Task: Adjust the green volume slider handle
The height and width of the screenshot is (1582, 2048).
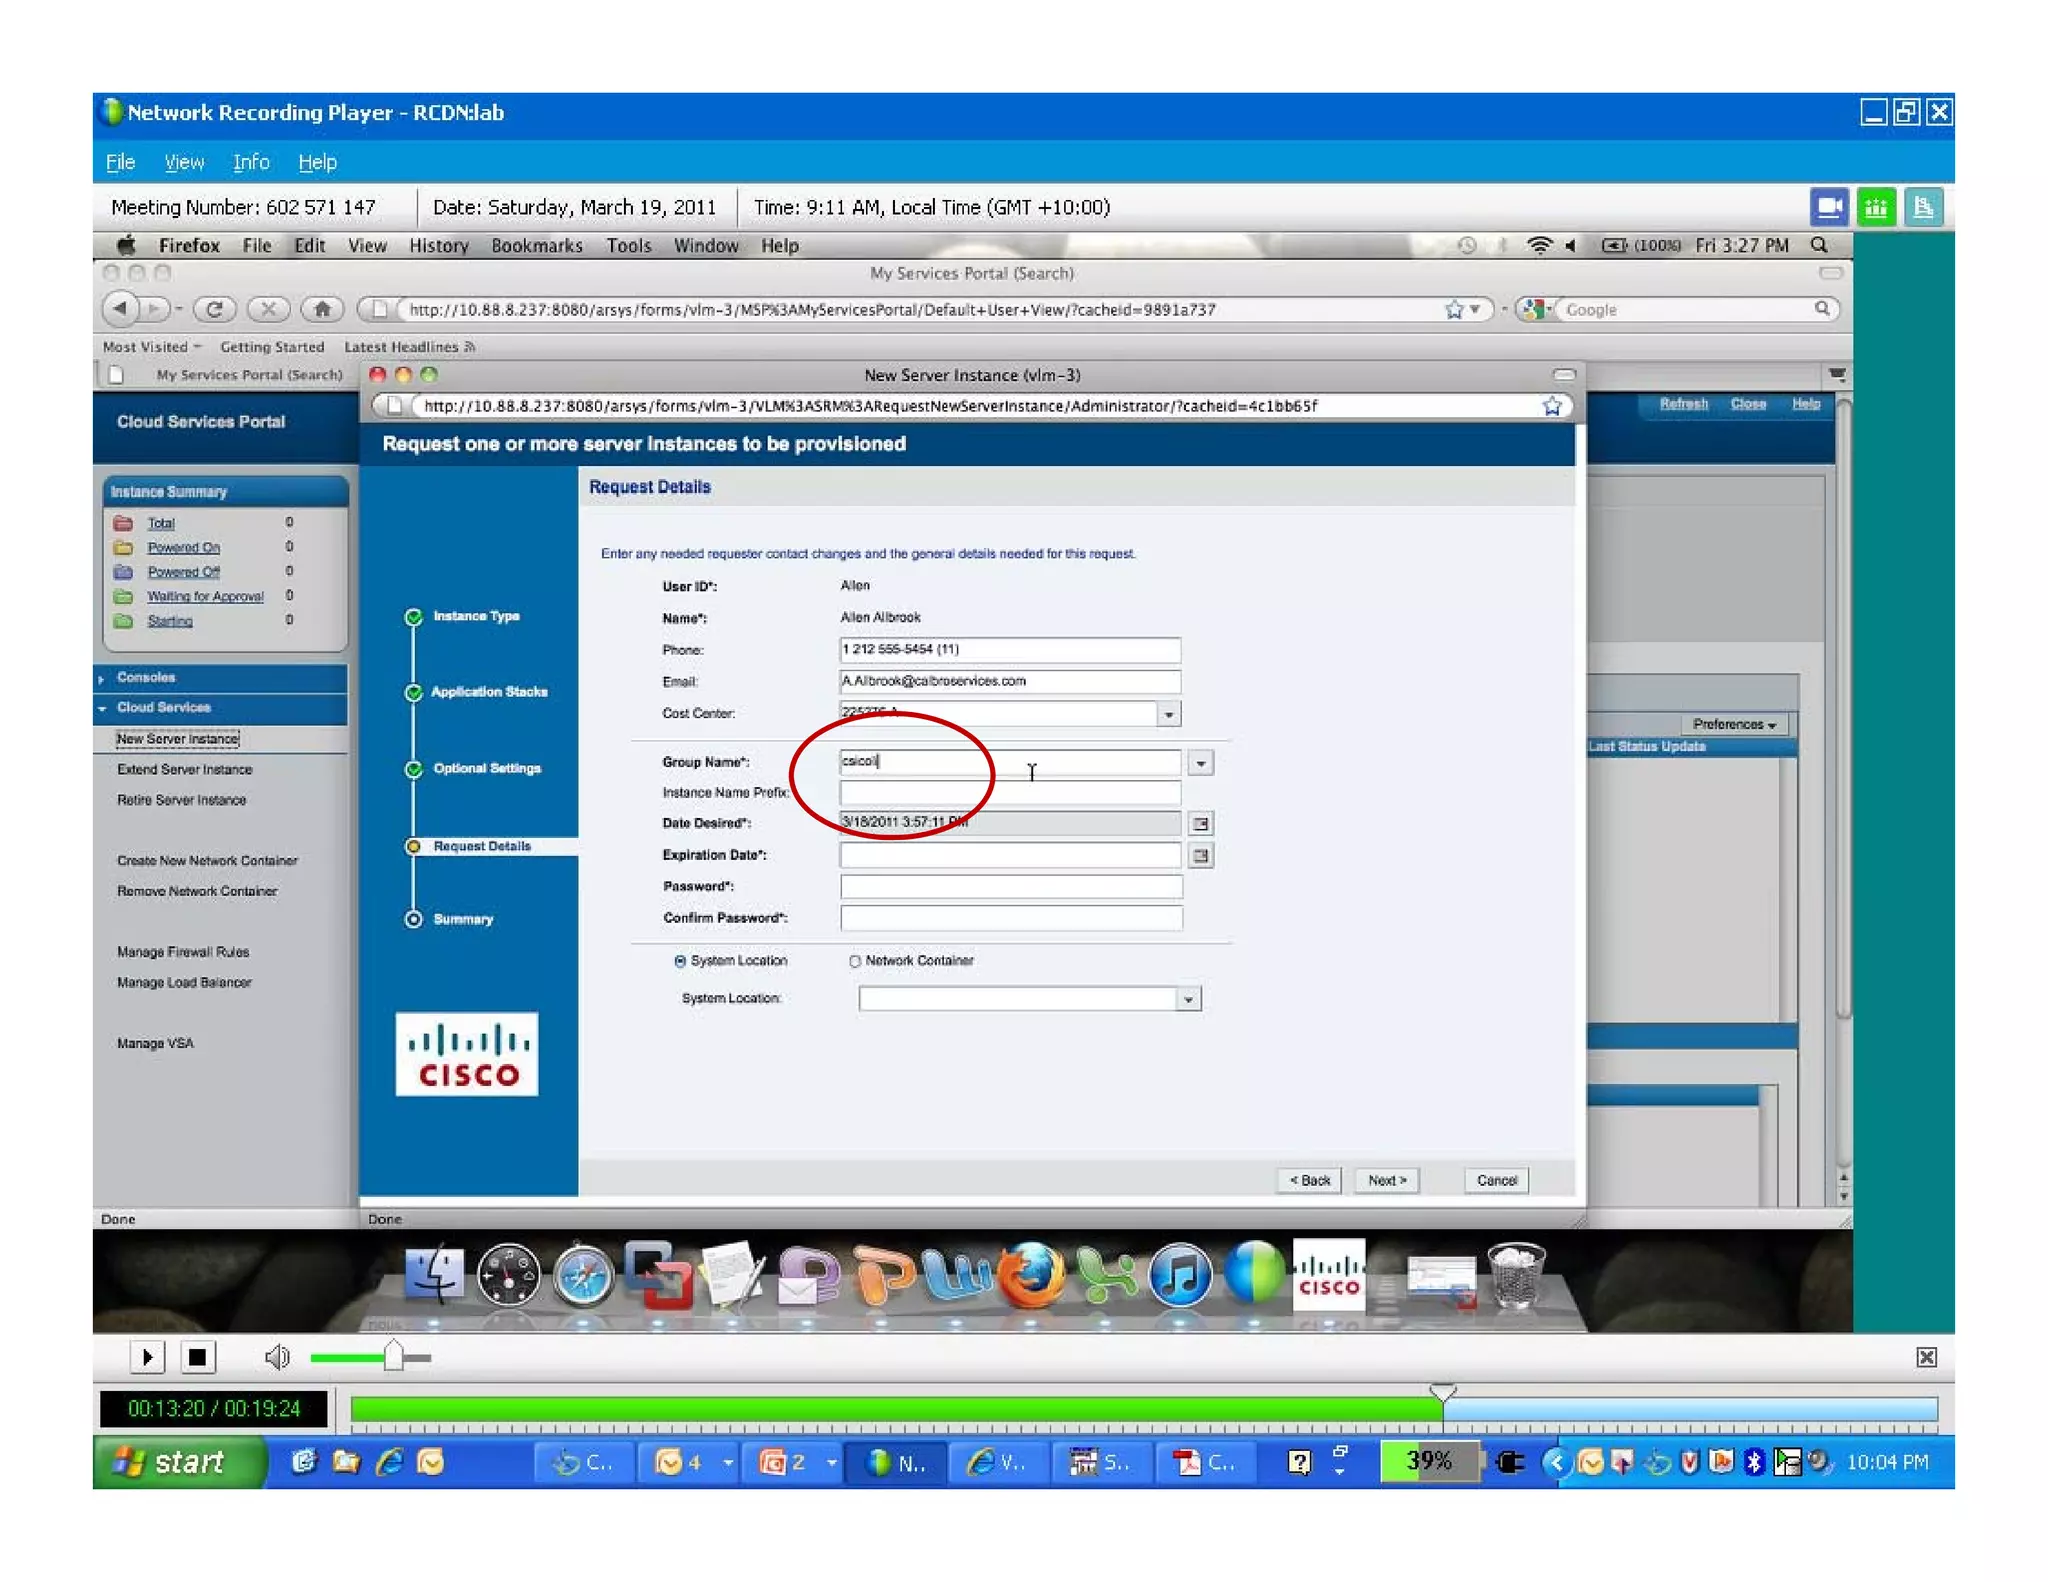Action: coord(393,1357)
